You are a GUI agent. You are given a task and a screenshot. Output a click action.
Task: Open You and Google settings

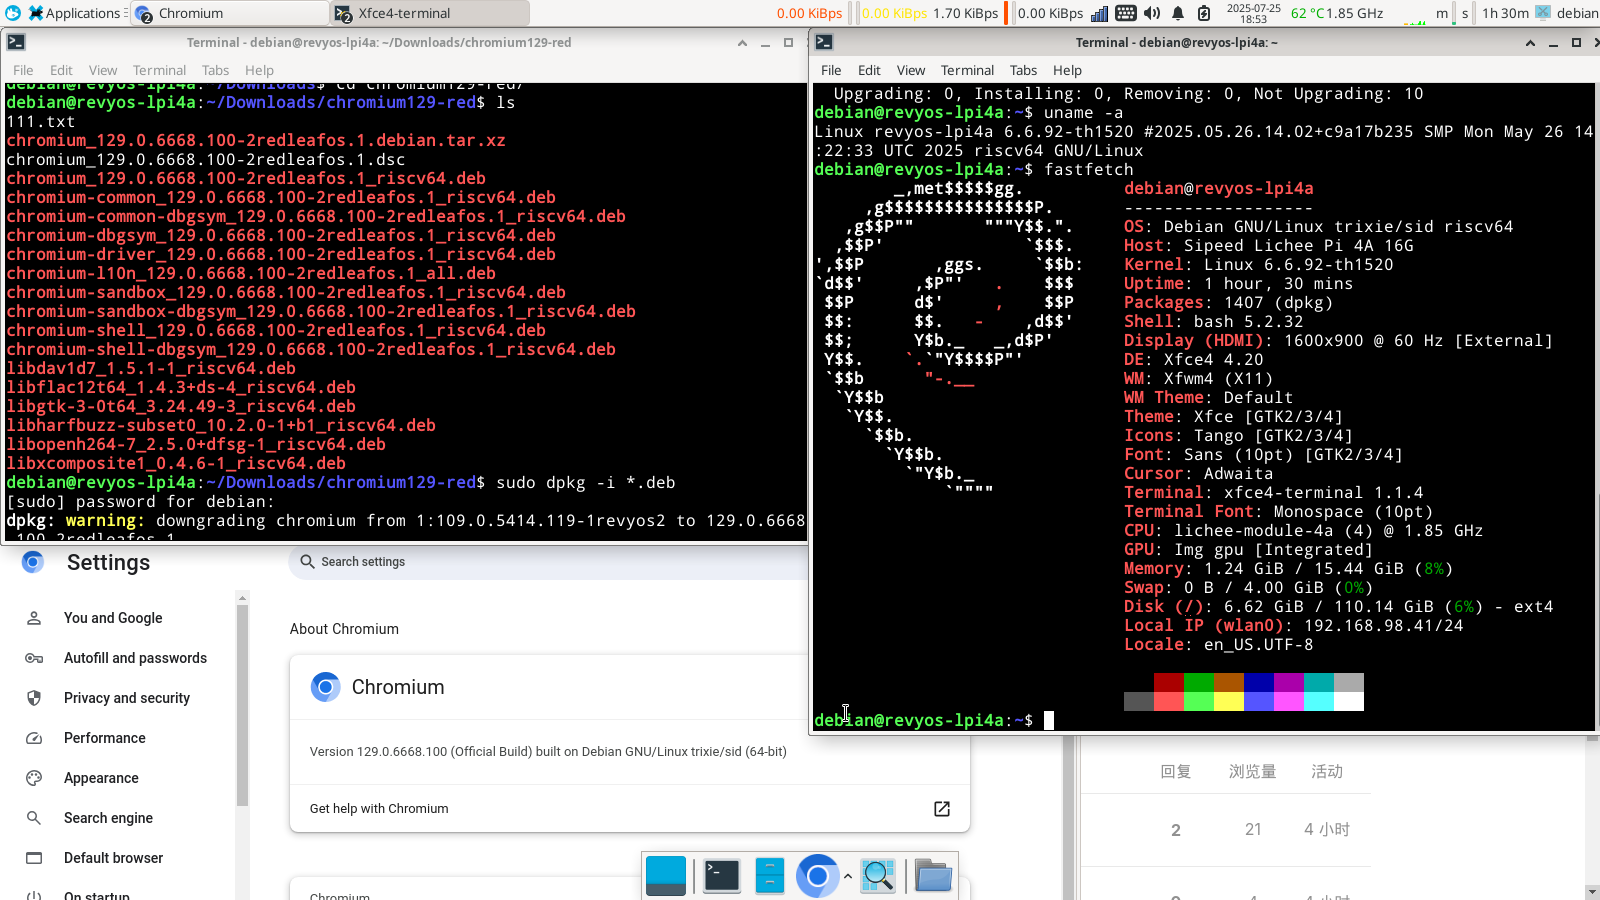[x=113, y=618]
